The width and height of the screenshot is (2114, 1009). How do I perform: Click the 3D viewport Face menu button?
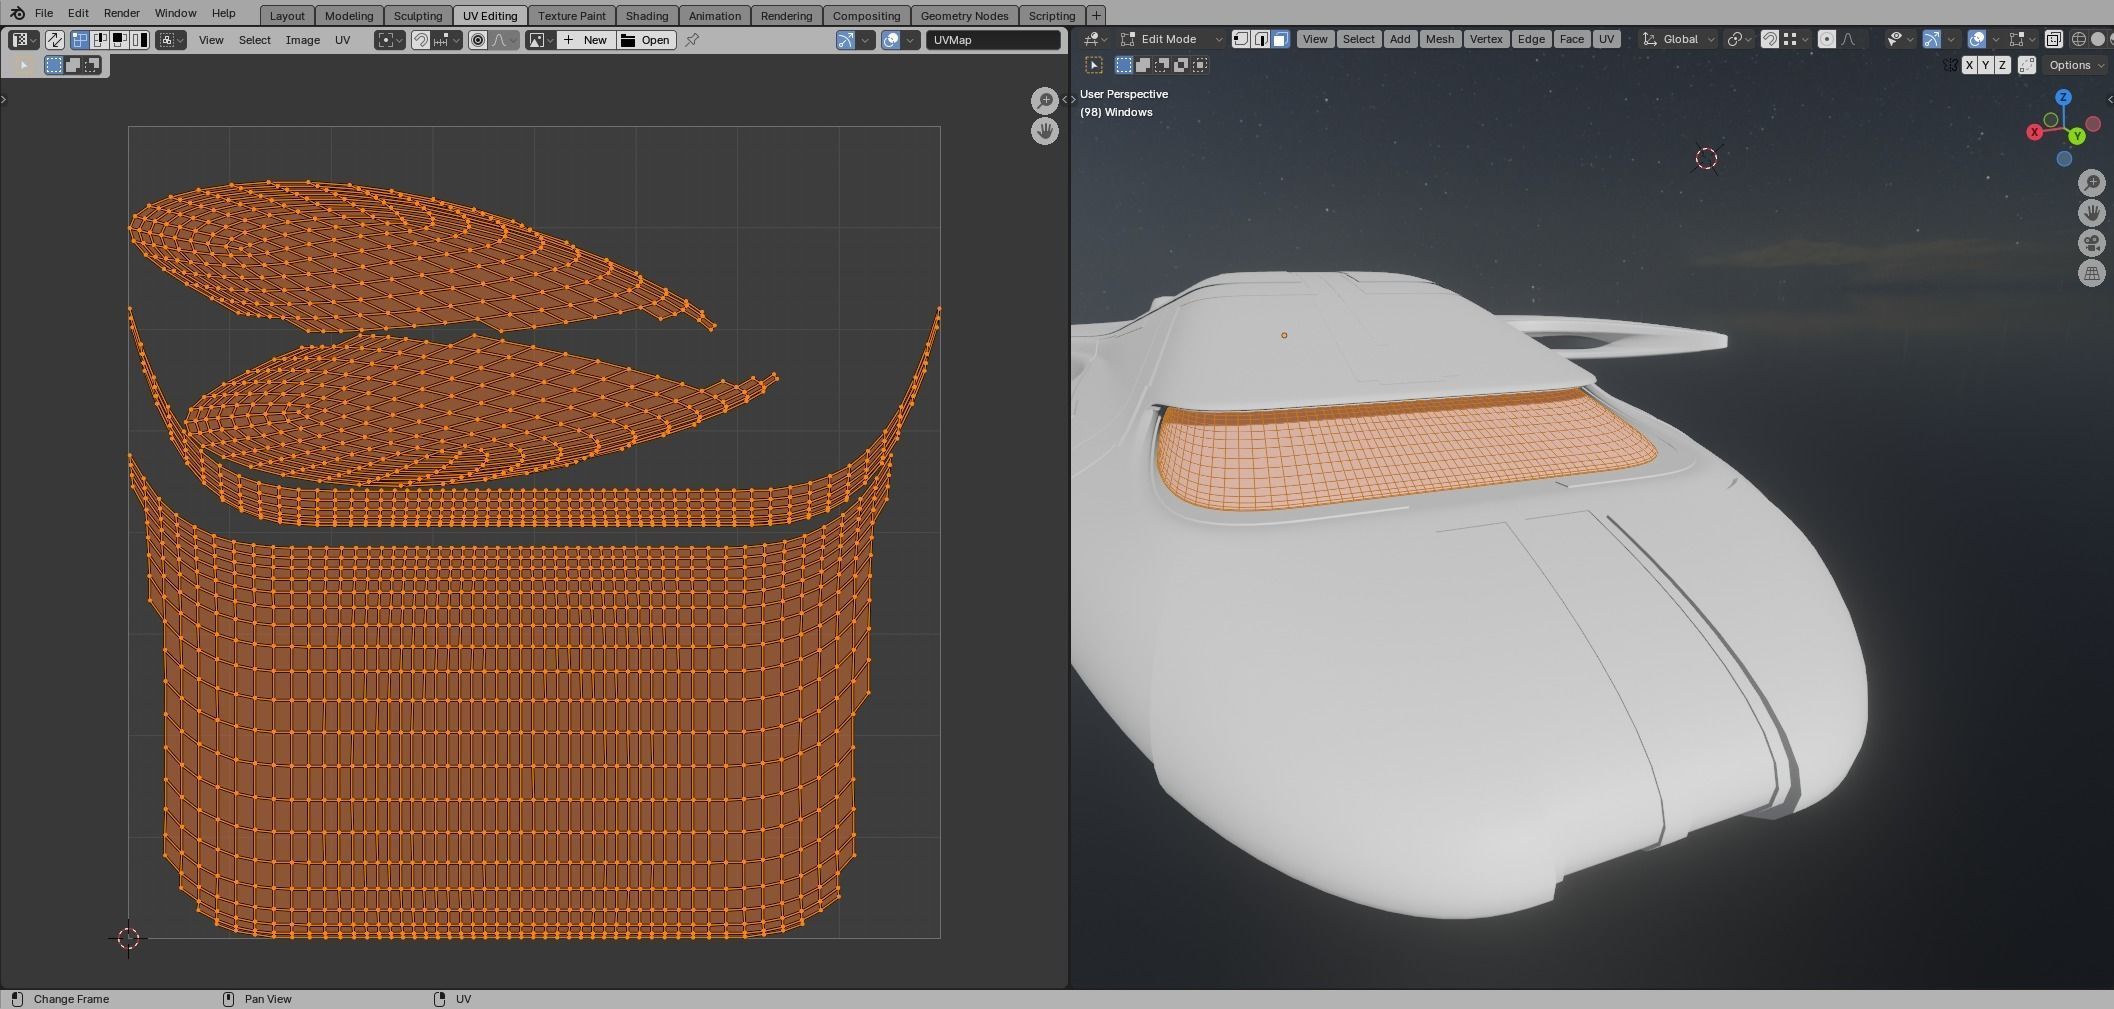(1572, 39)
